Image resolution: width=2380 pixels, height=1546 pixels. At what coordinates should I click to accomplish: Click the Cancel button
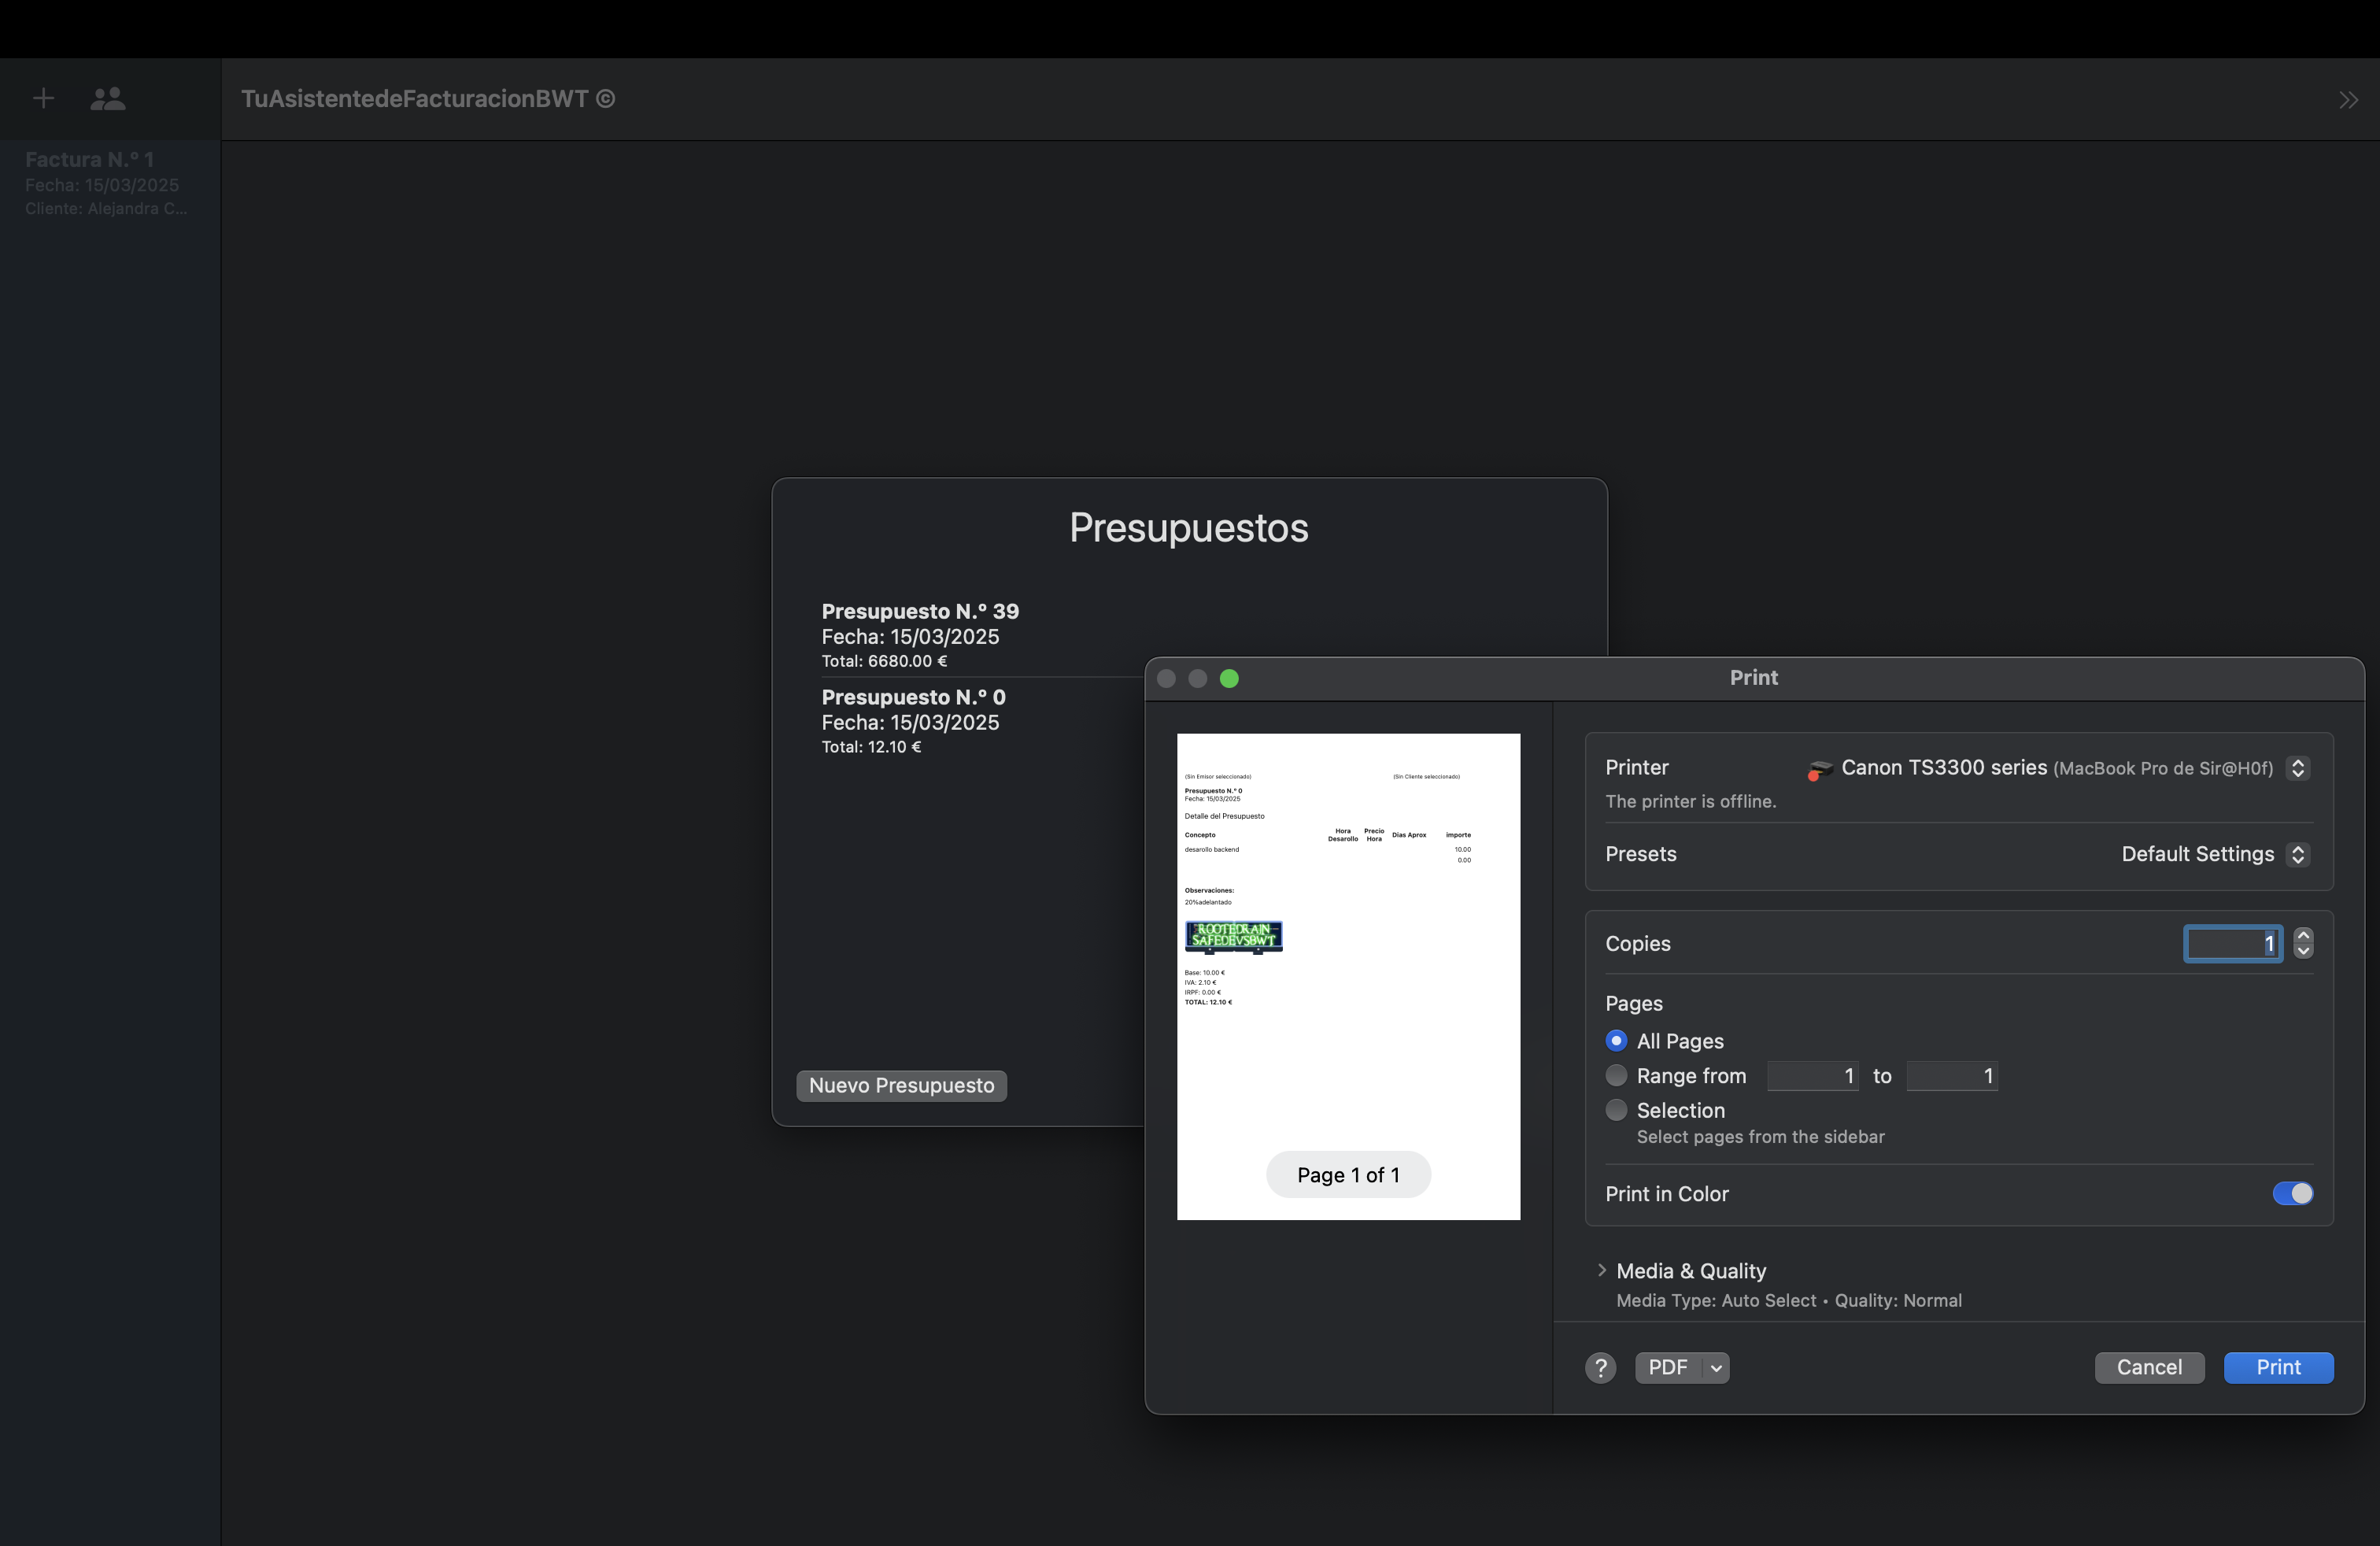[2149, 1367]
